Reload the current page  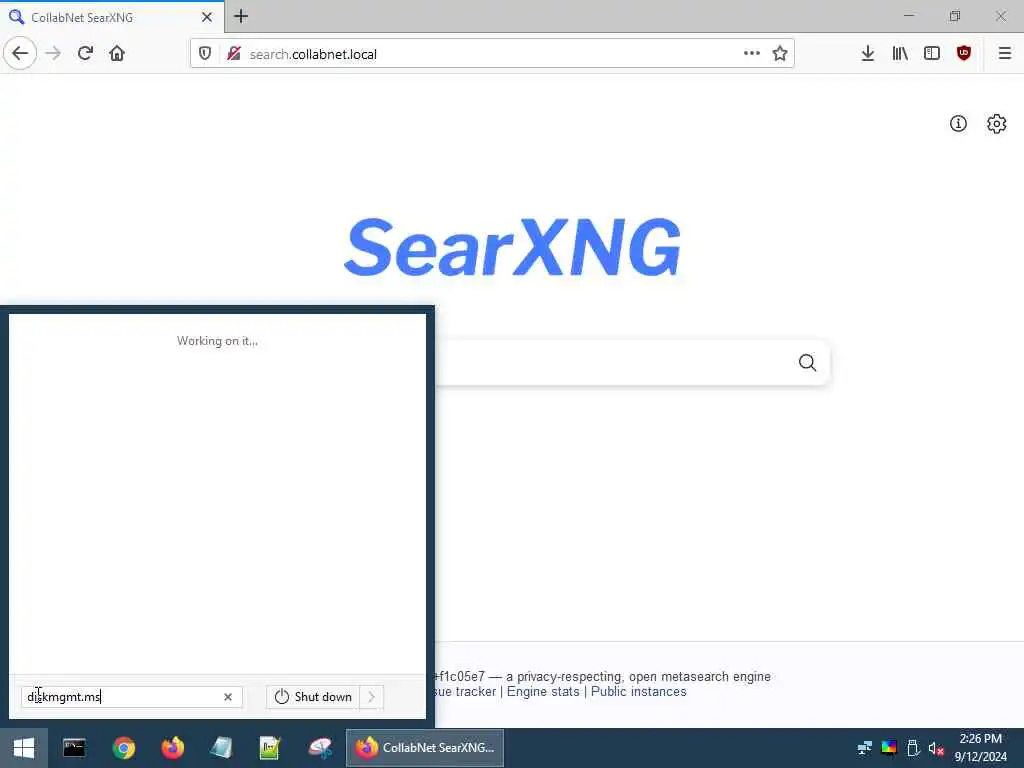point(86,54)
